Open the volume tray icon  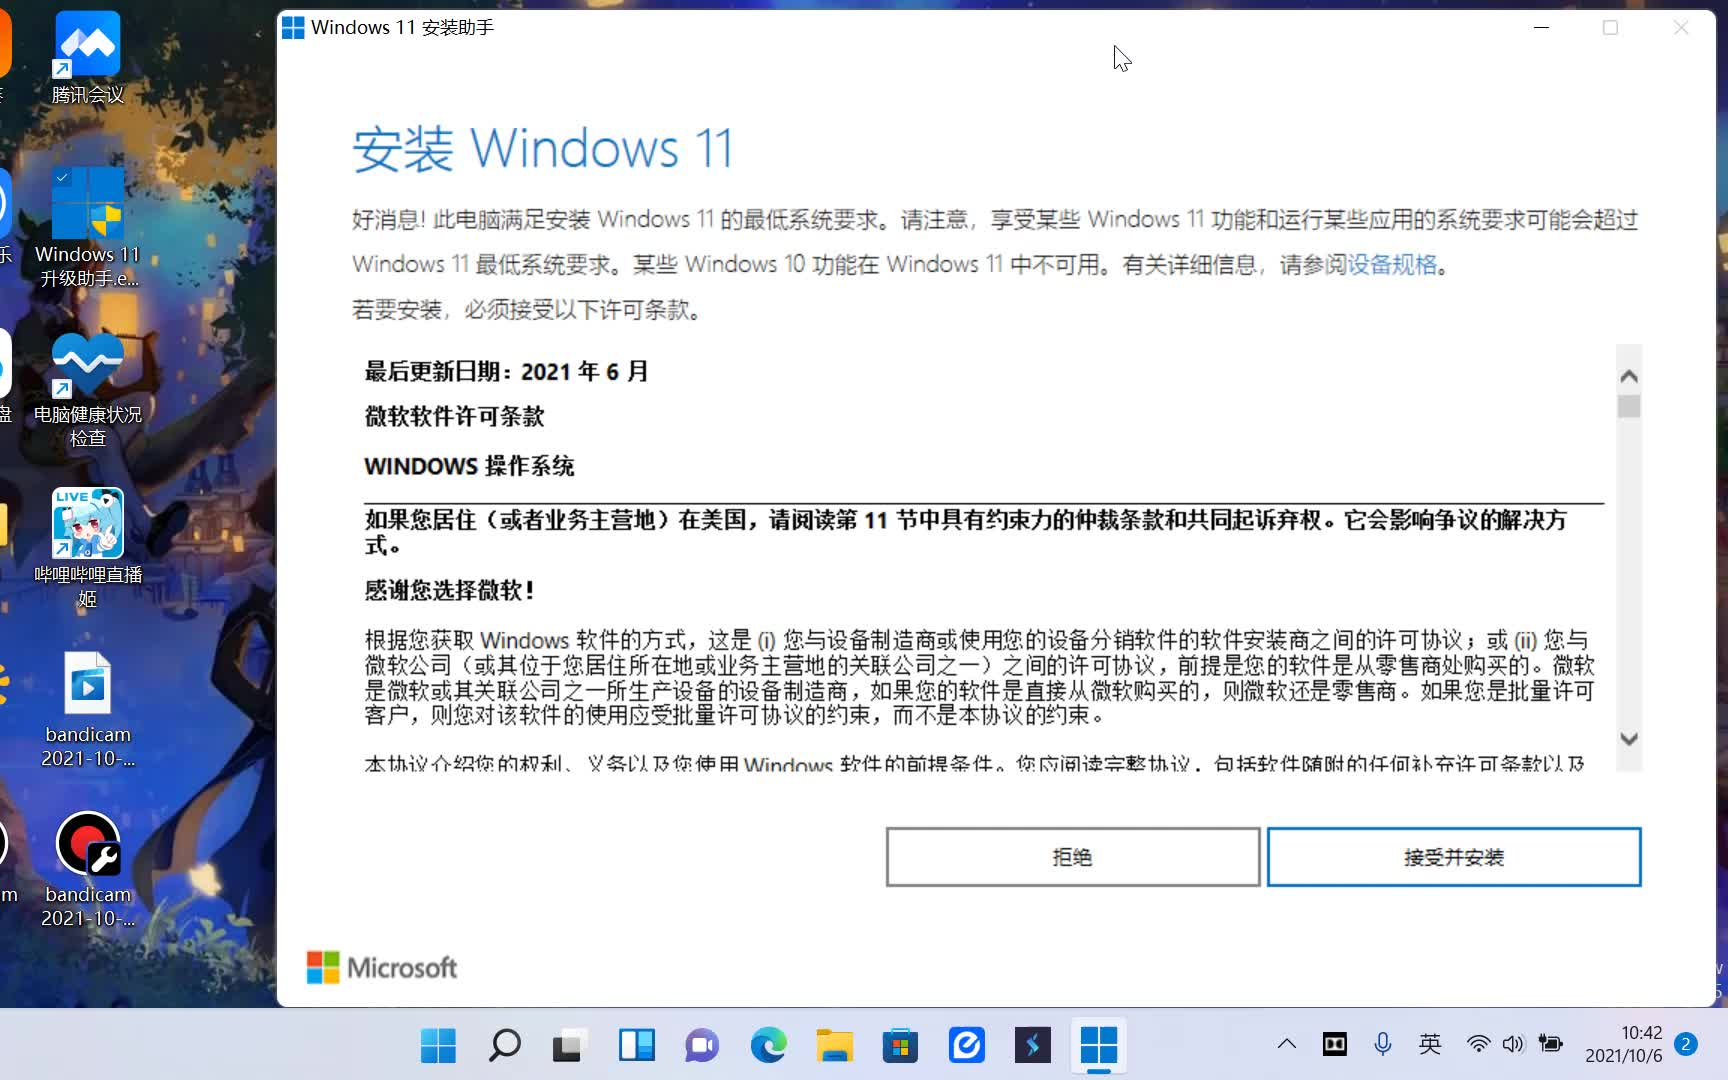[x=1513, y=1044]
